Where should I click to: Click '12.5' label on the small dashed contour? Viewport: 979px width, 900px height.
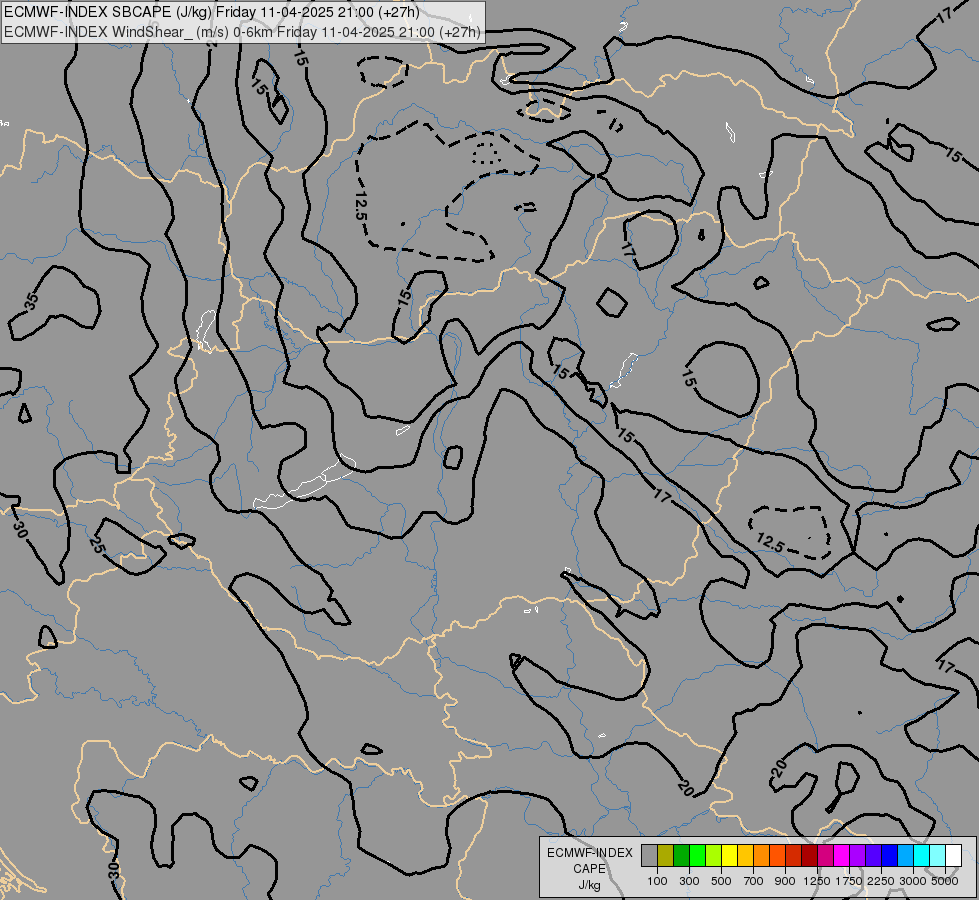tap(770, 542)
